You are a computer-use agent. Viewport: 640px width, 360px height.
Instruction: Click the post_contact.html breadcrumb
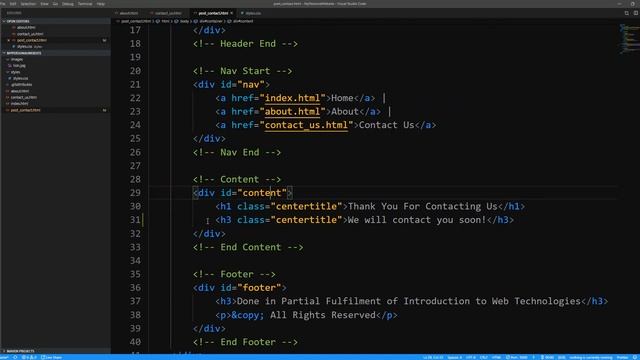click(136, 21)
